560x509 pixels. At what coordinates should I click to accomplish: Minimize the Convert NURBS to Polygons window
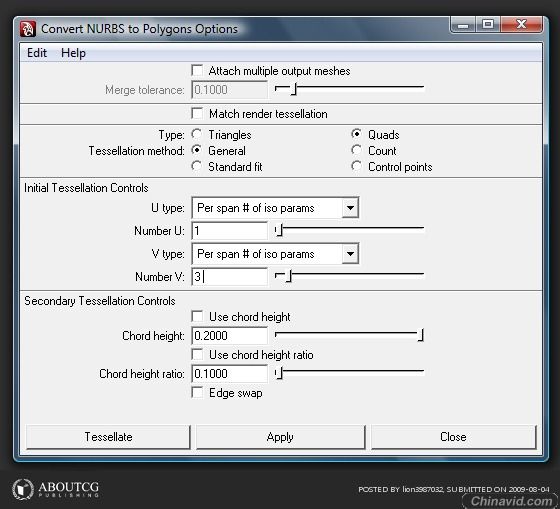[463, 25]
